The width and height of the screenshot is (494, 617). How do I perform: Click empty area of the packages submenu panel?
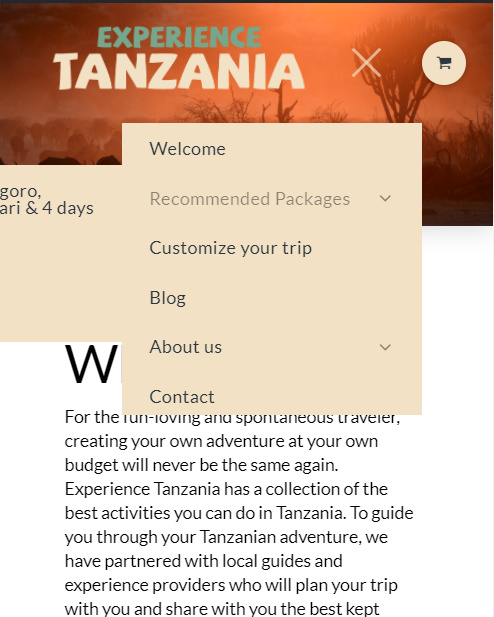pos(59,283)
